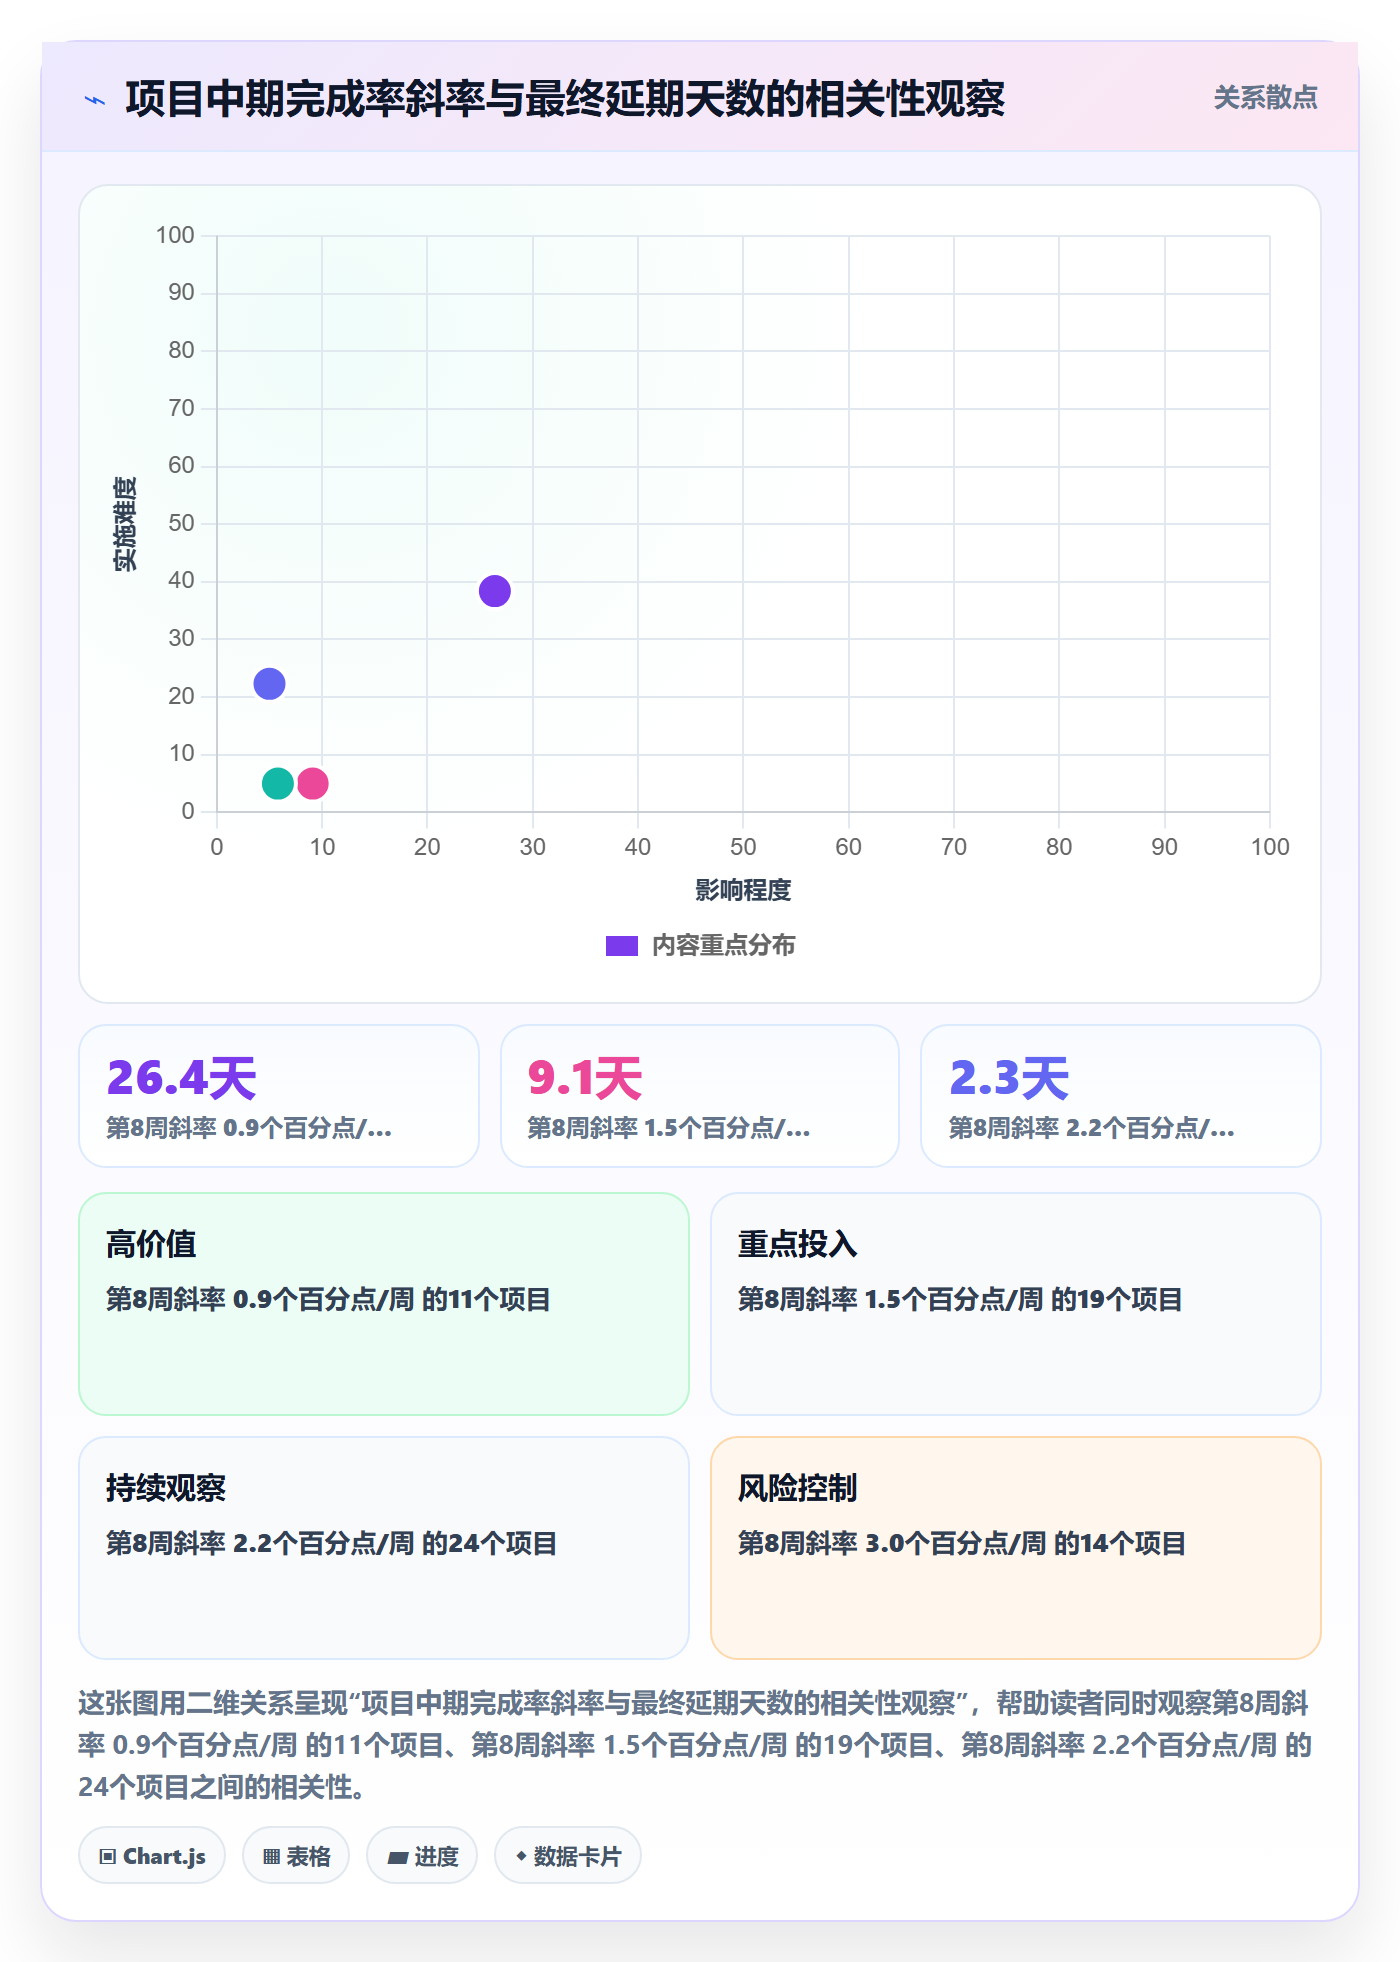Click the 9.1天 stat value
The image size is (1400, 1962).
point(585,1078)
